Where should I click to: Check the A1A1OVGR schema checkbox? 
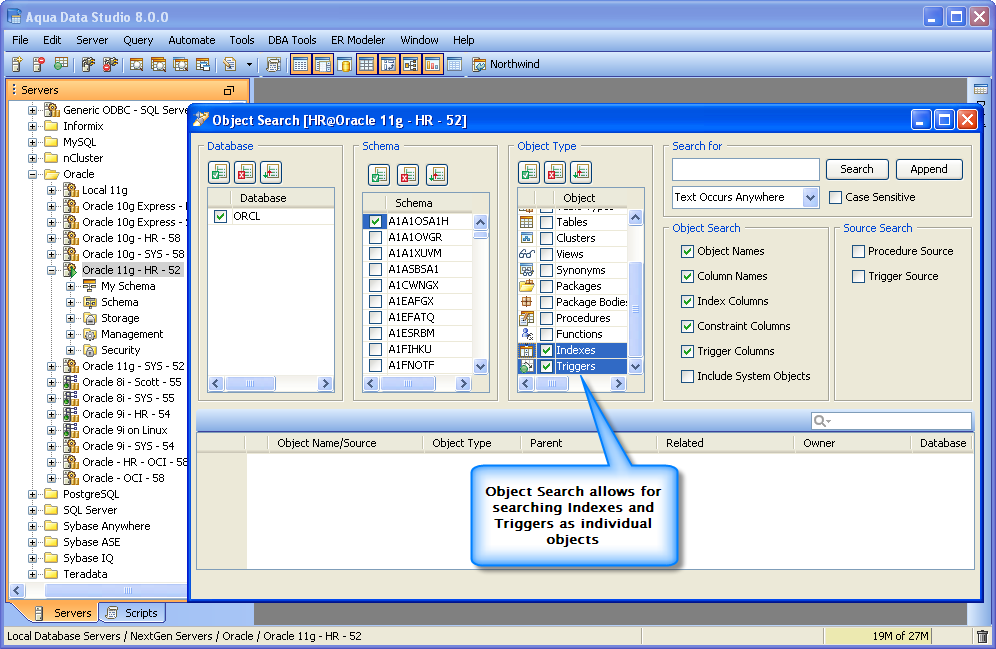pyautogui.click(x=375, y=238)
